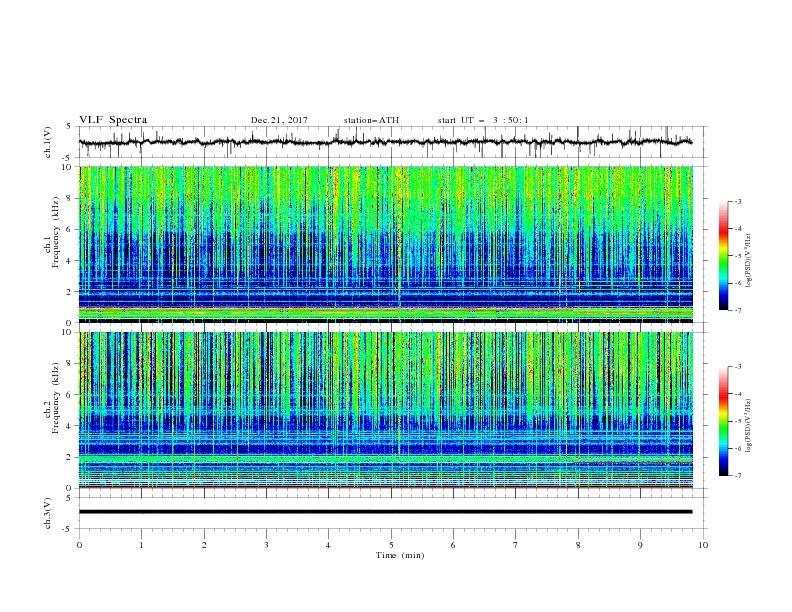Click the ch.1 colorbar gradient

723,256
